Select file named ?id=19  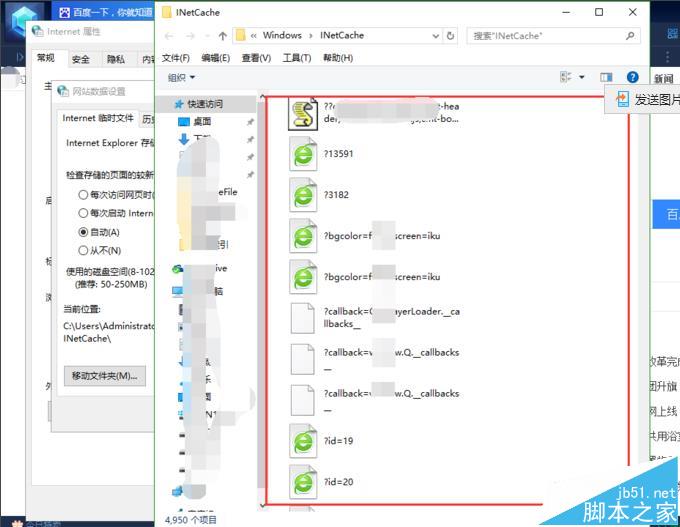(x=338, y=441)
